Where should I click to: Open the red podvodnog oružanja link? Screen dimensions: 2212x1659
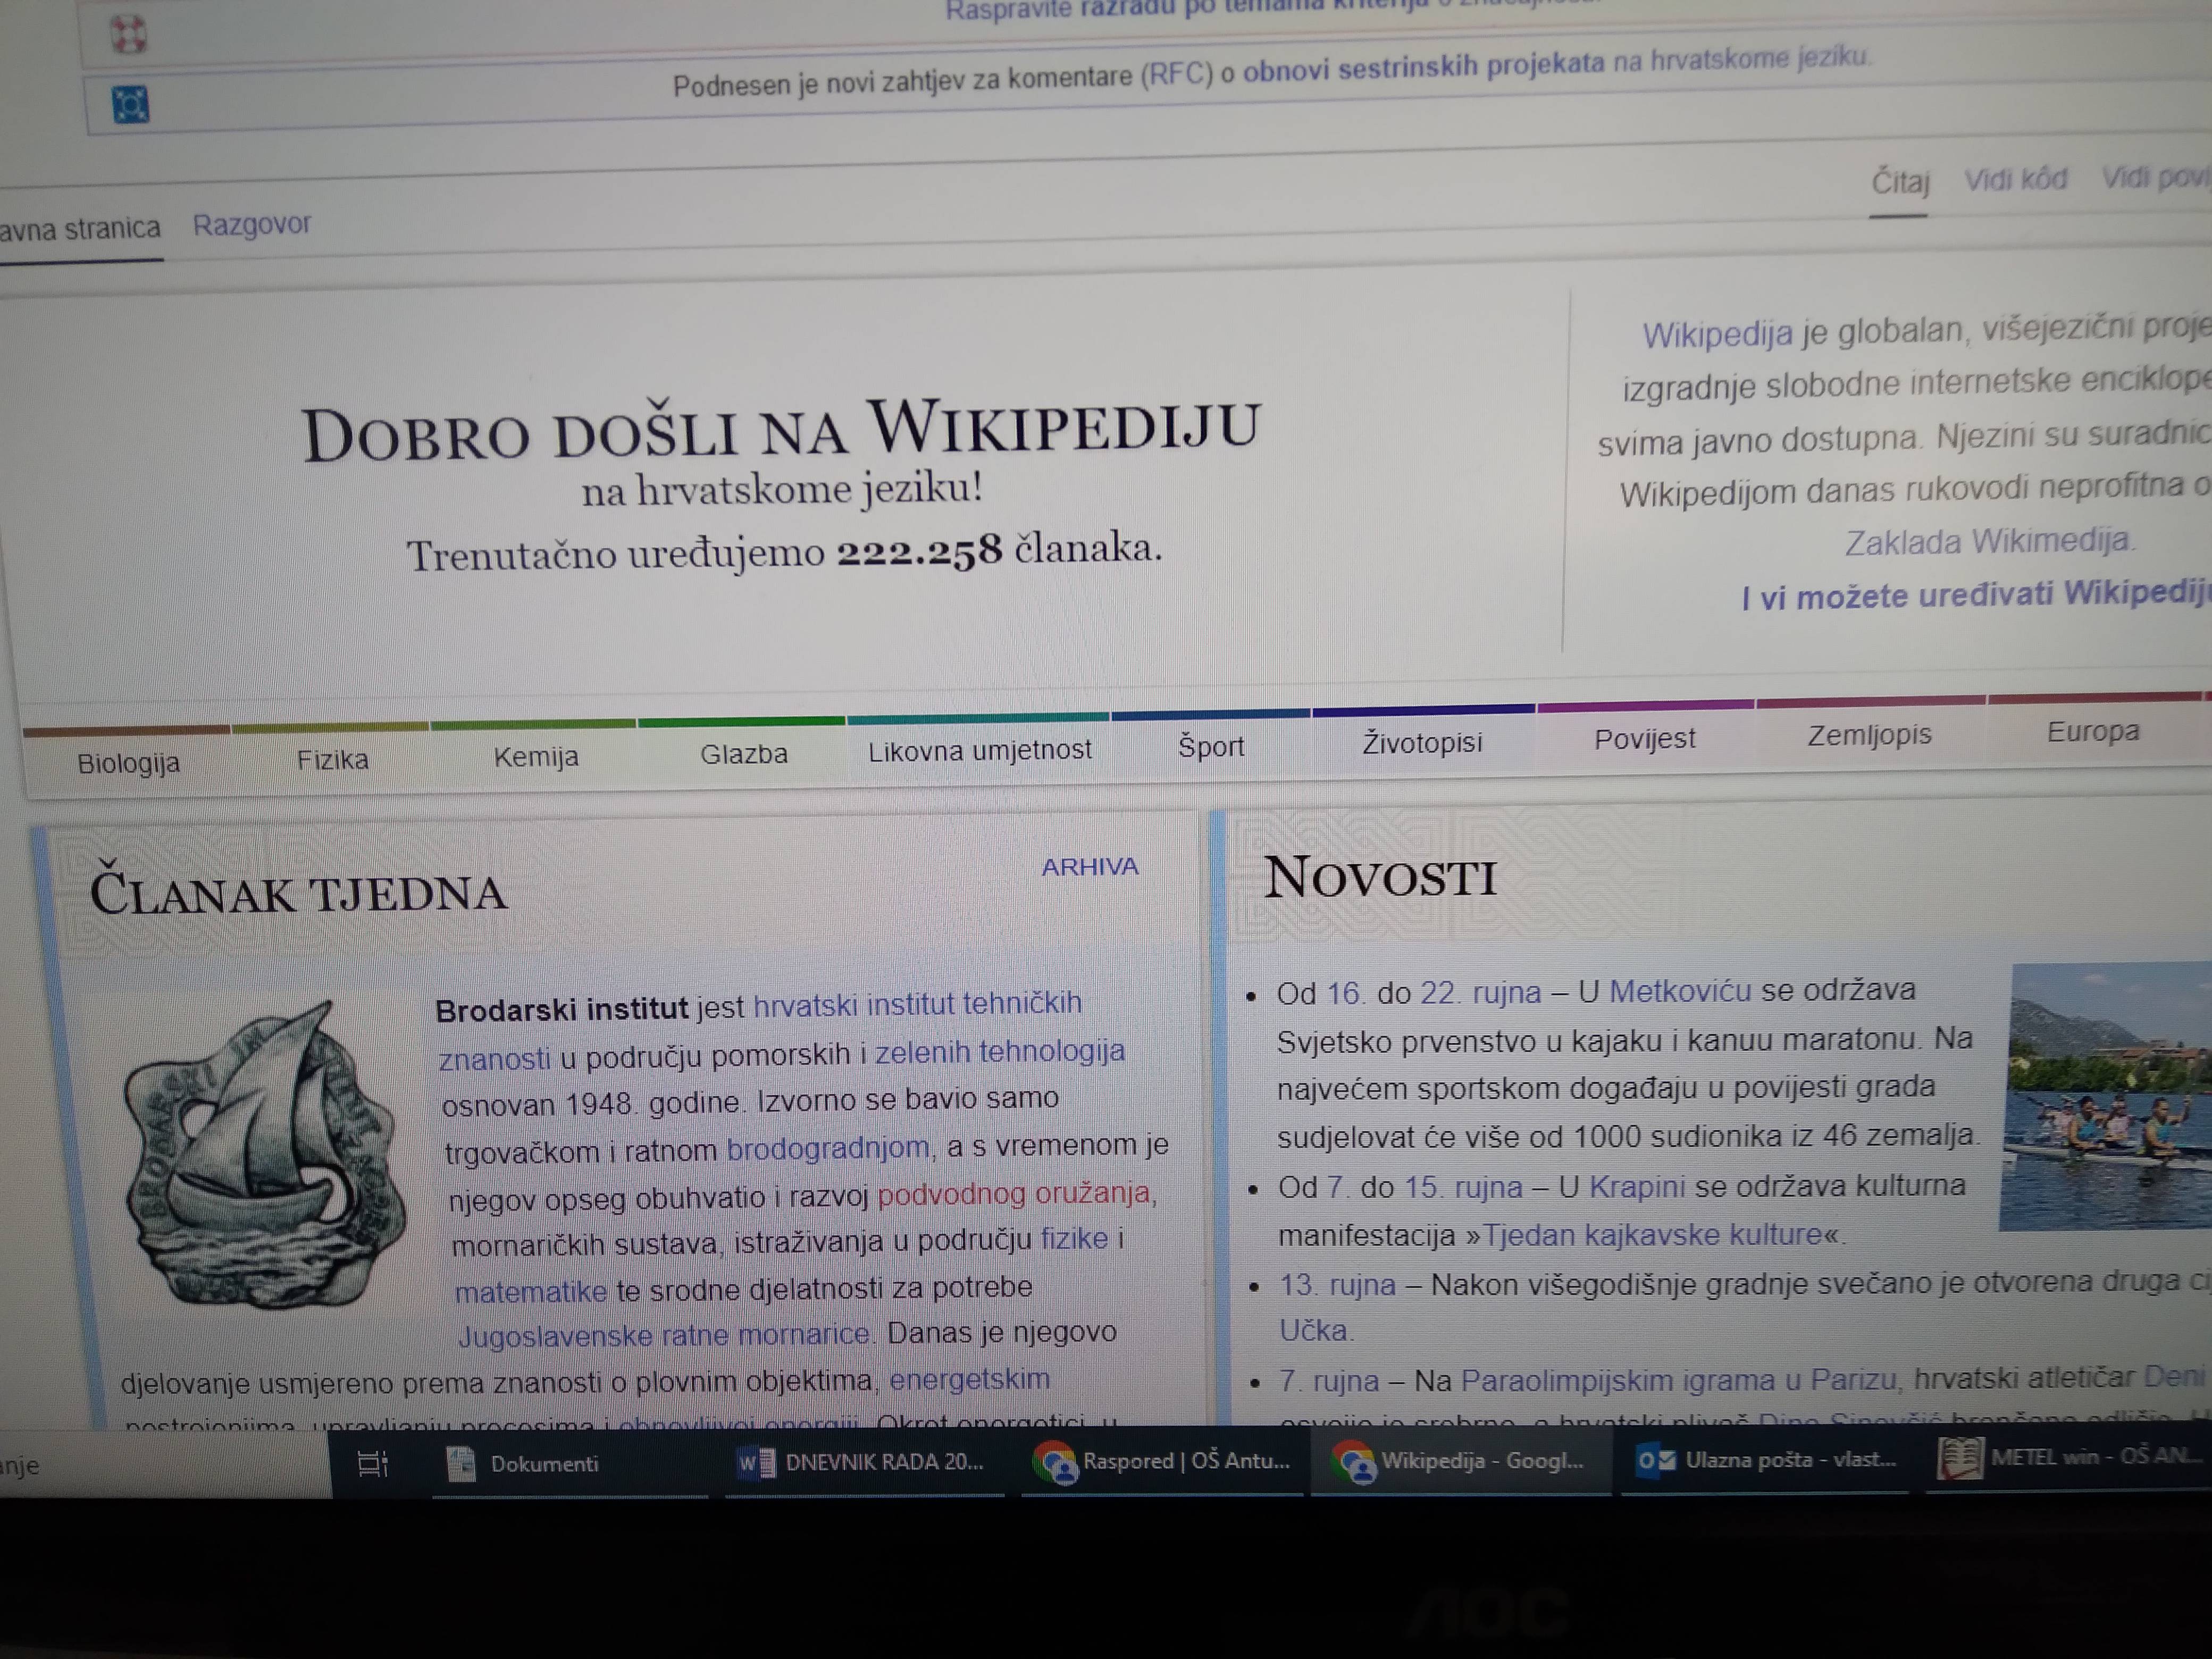pyautogui.click(x=1014, y=1193)
